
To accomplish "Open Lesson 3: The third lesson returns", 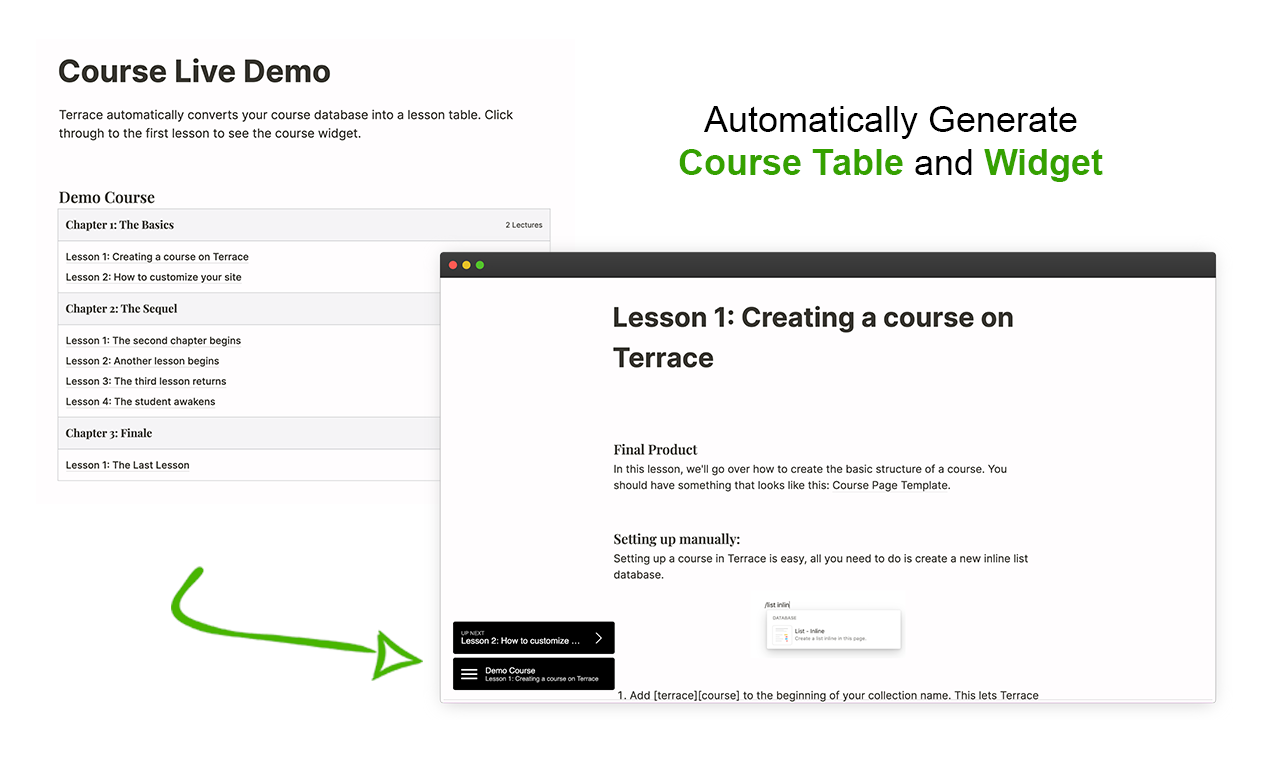I will 146,381.
